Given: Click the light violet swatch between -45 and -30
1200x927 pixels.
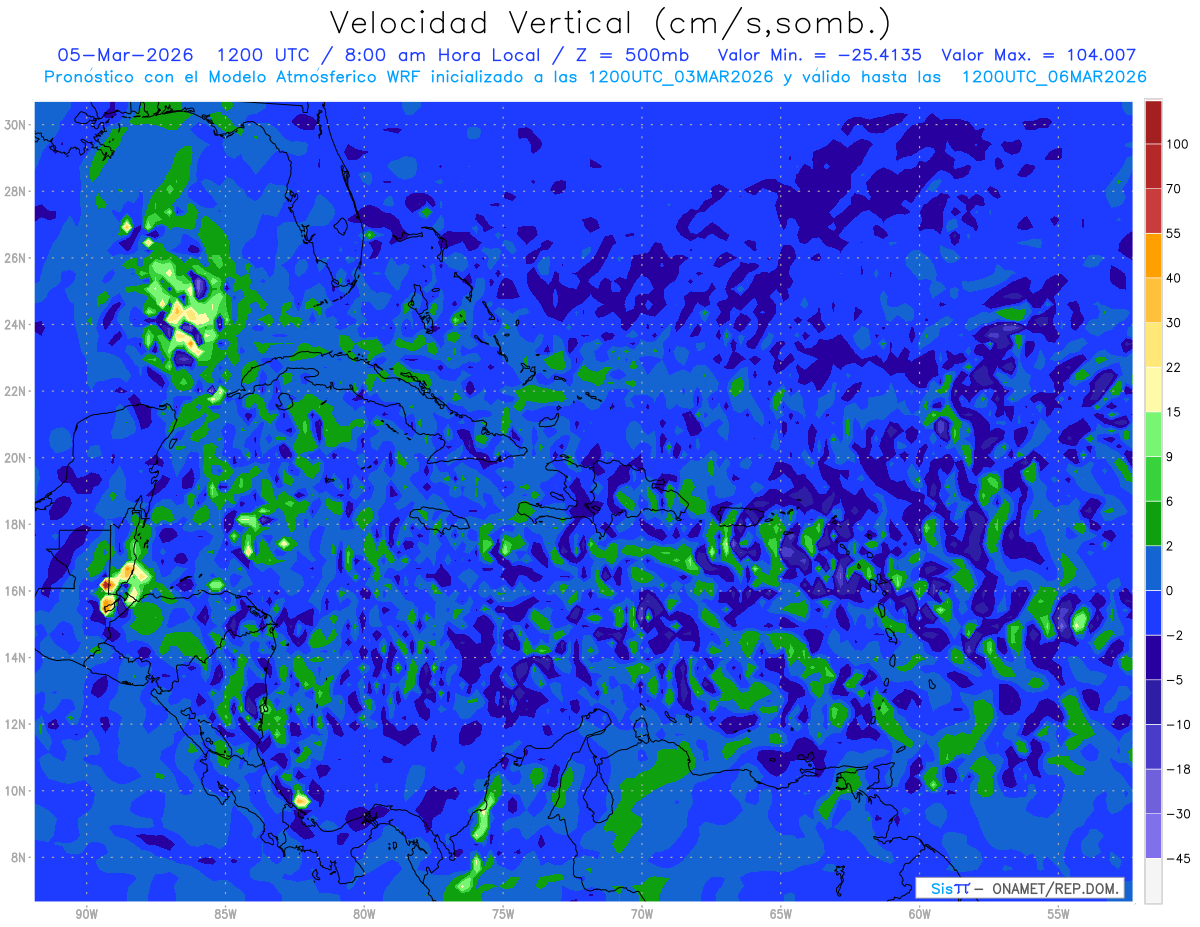Looking at the screenshot, I should [x=1153, y=836].
